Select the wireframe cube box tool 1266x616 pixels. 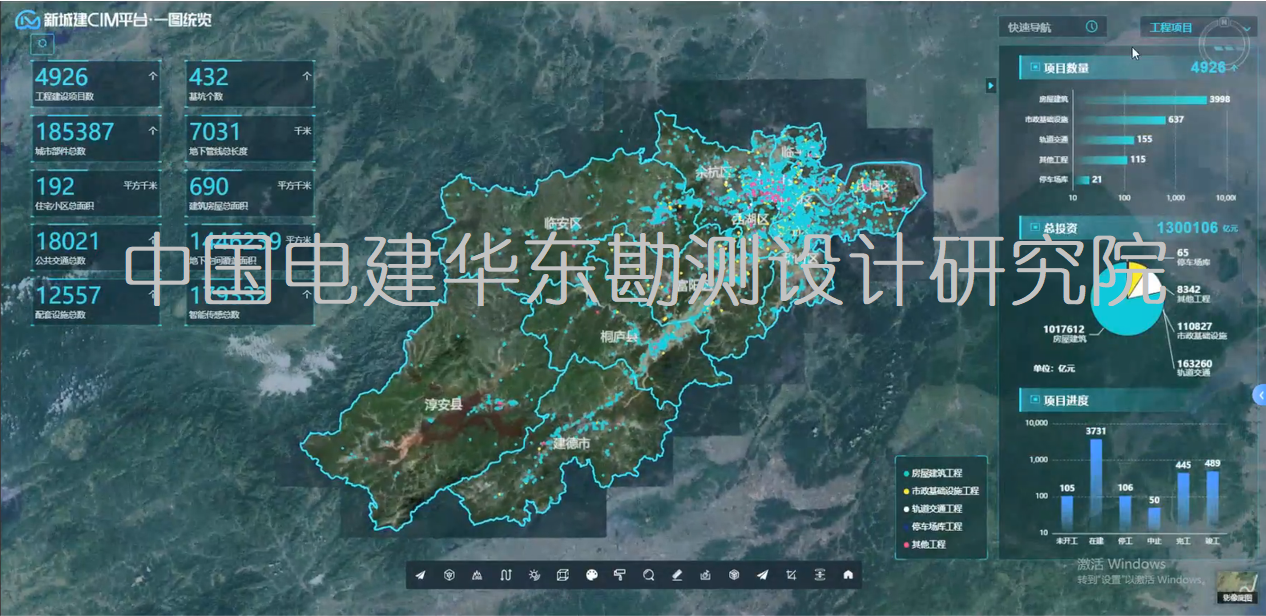pos(562,575)
